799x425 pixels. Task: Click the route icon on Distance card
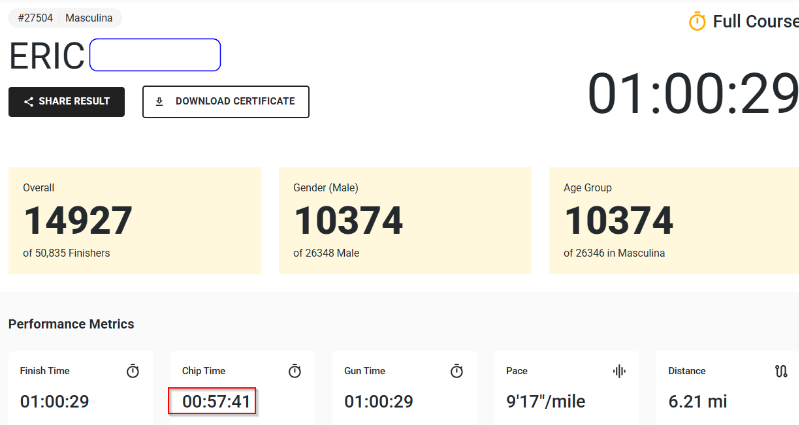click(781, 371)
